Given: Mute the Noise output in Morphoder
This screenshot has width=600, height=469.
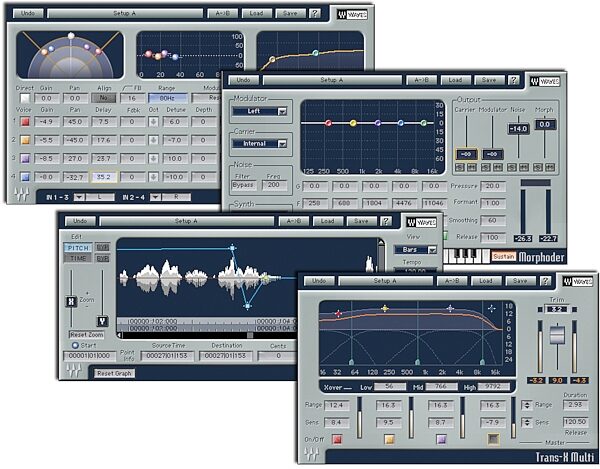Looking at the screenshot, I should click(523, 167).
